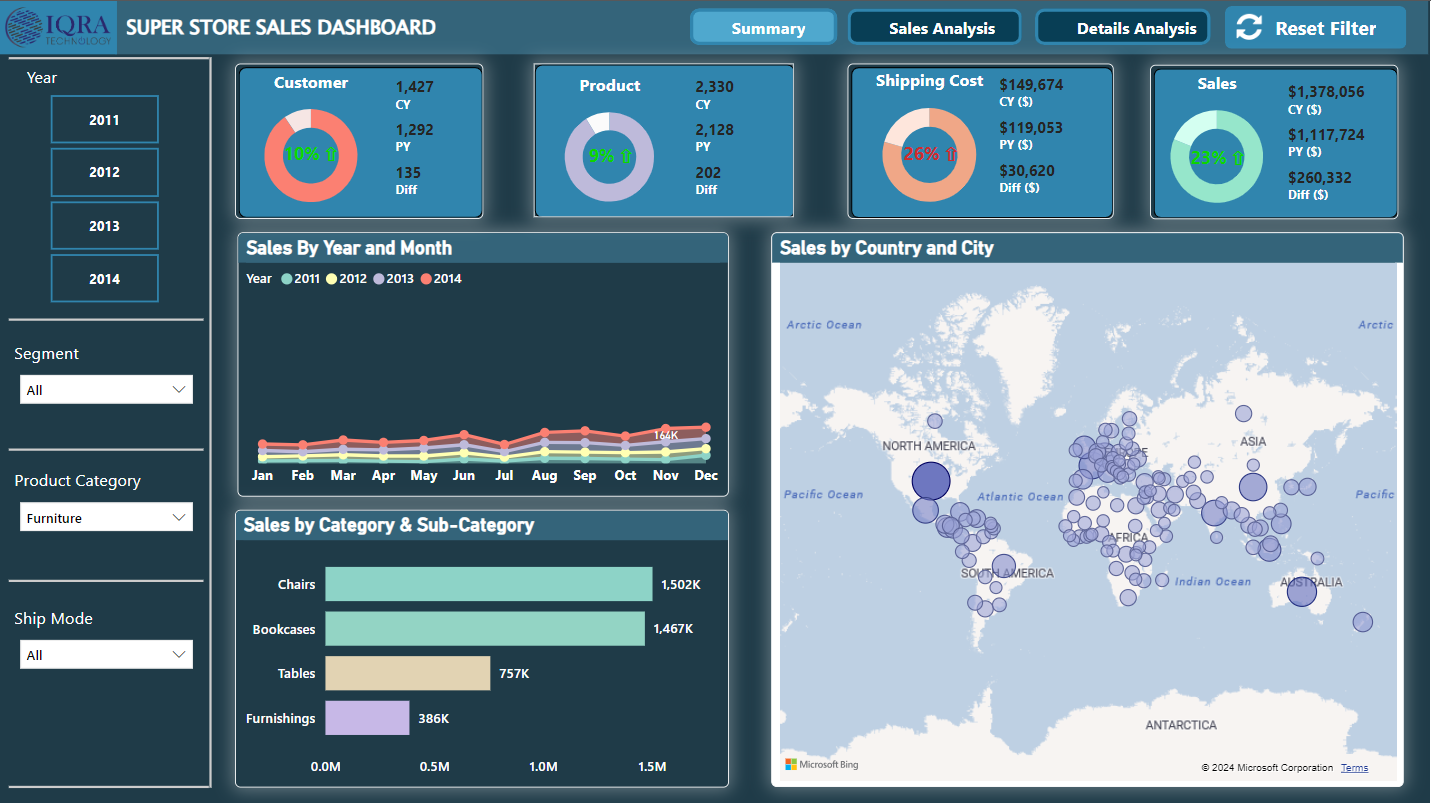Image resolution: width=1431 pixels, height=803 pixels.
Task: Switch to the Sales Analysis tab
Action: 934,27
